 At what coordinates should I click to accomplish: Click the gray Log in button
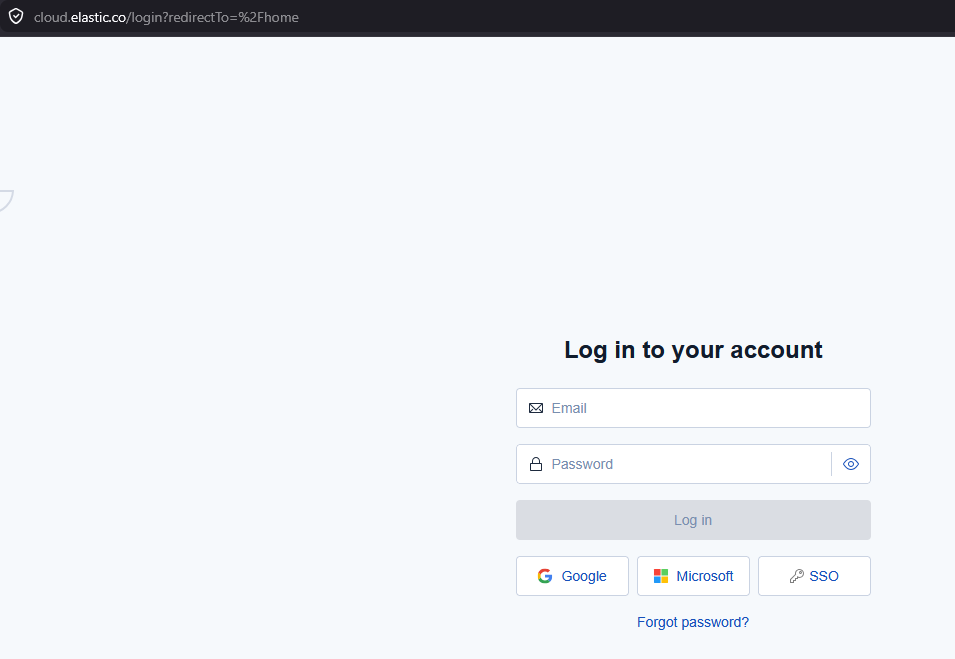point(693,520)
